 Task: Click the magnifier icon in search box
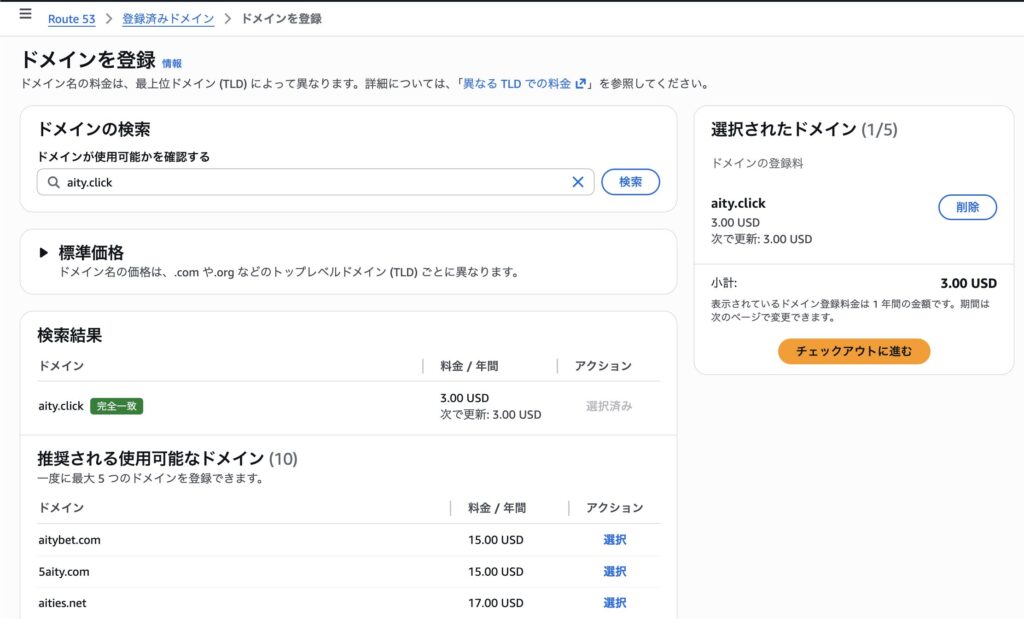(53, 183)
